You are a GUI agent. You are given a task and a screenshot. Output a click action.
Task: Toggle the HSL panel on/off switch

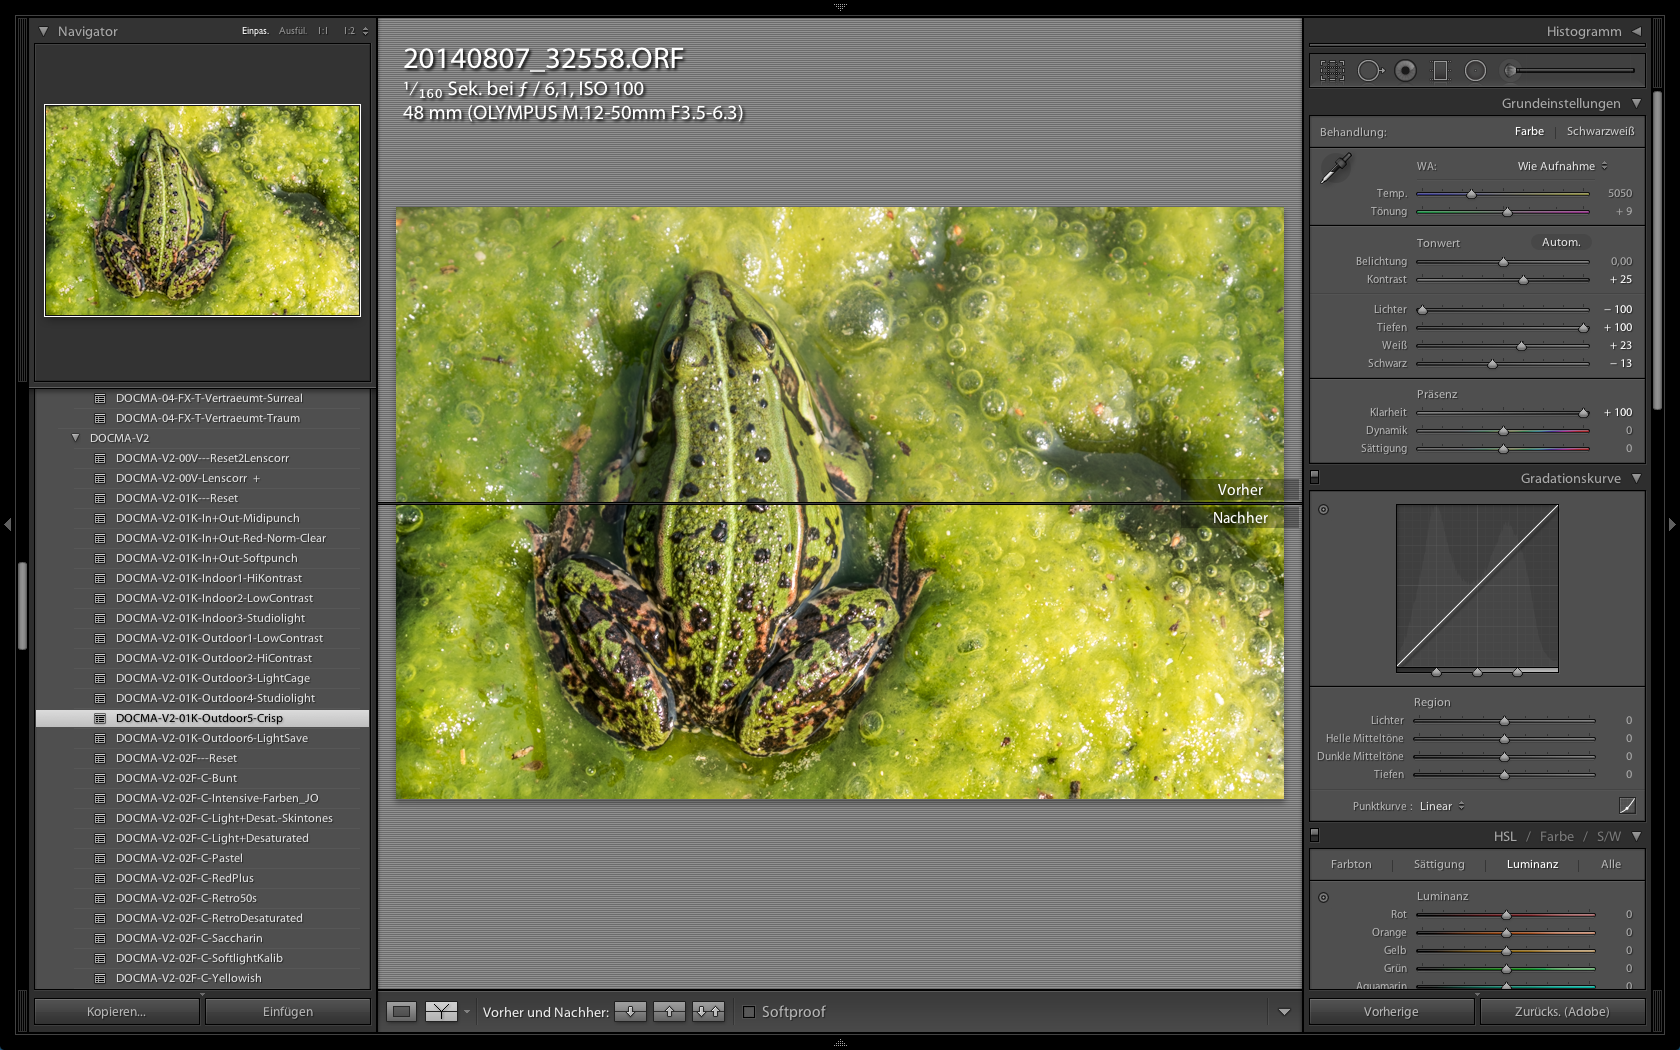coord(1315,835)
